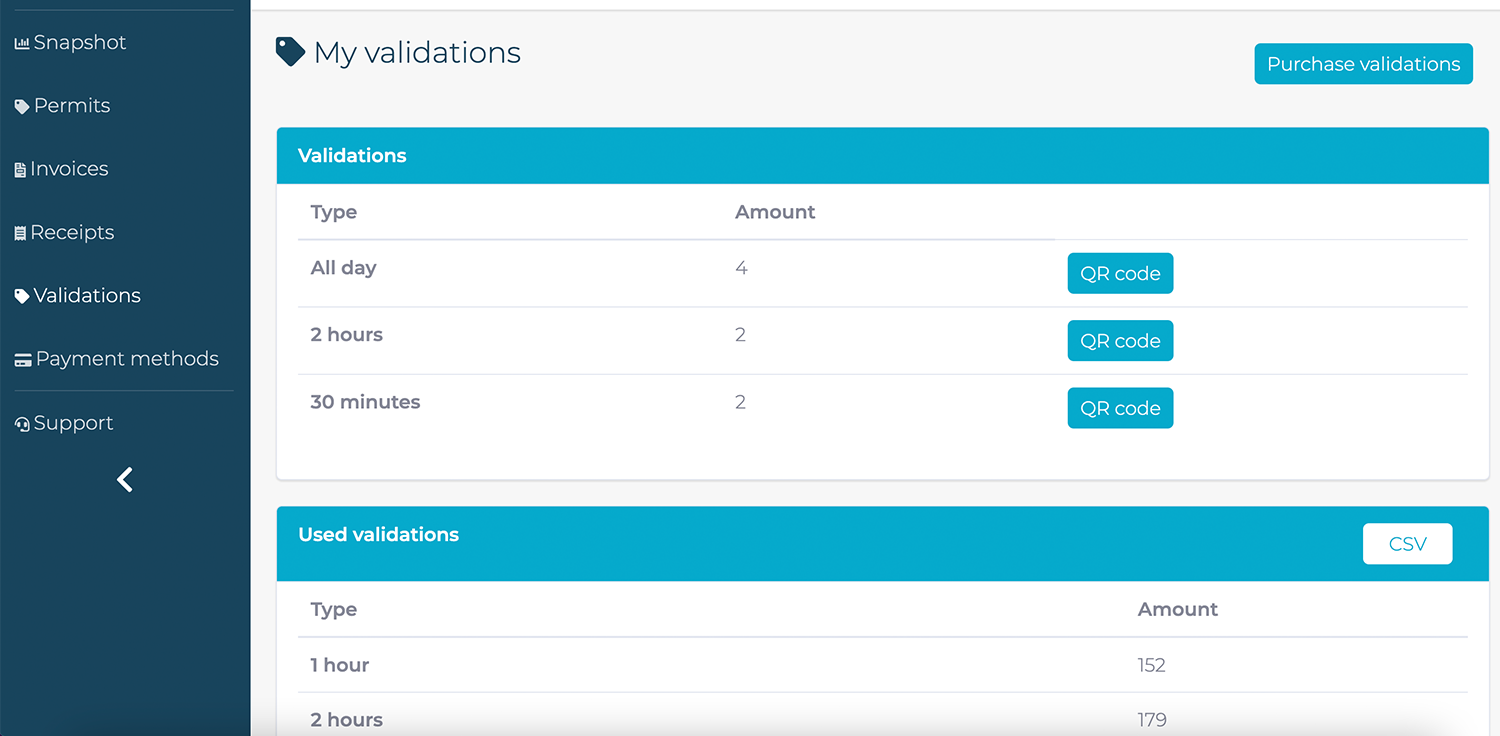Click the Payment methods card icon
The height and width of the screenshot is (736, 1500).
coord(23,360)
